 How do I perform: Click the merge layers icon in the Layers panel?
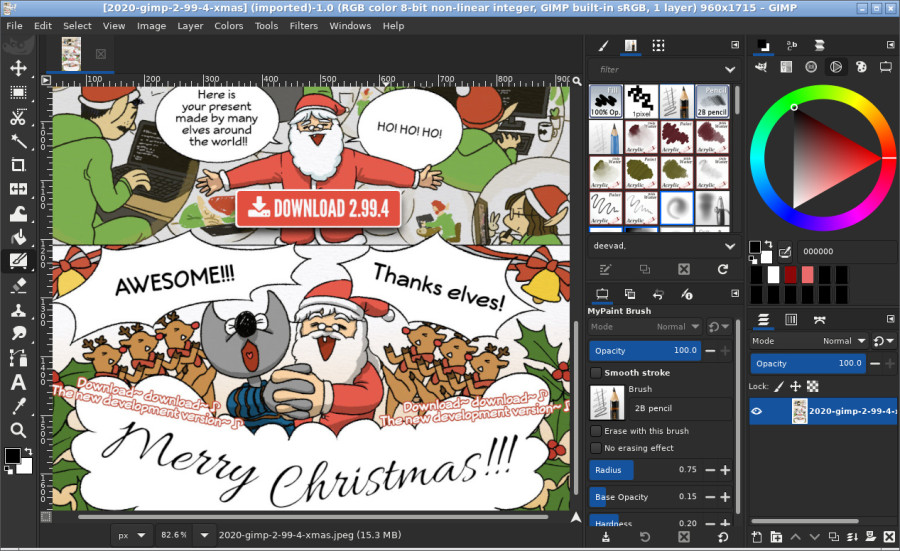[x=852, y=537]
